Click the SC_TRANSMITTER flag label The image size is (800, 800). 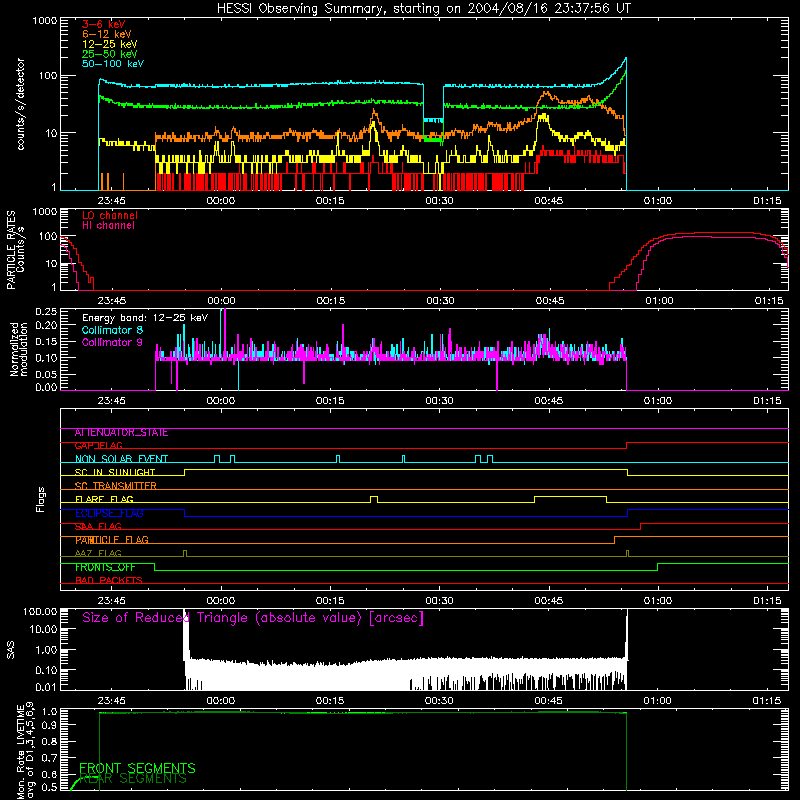point(116,485)
